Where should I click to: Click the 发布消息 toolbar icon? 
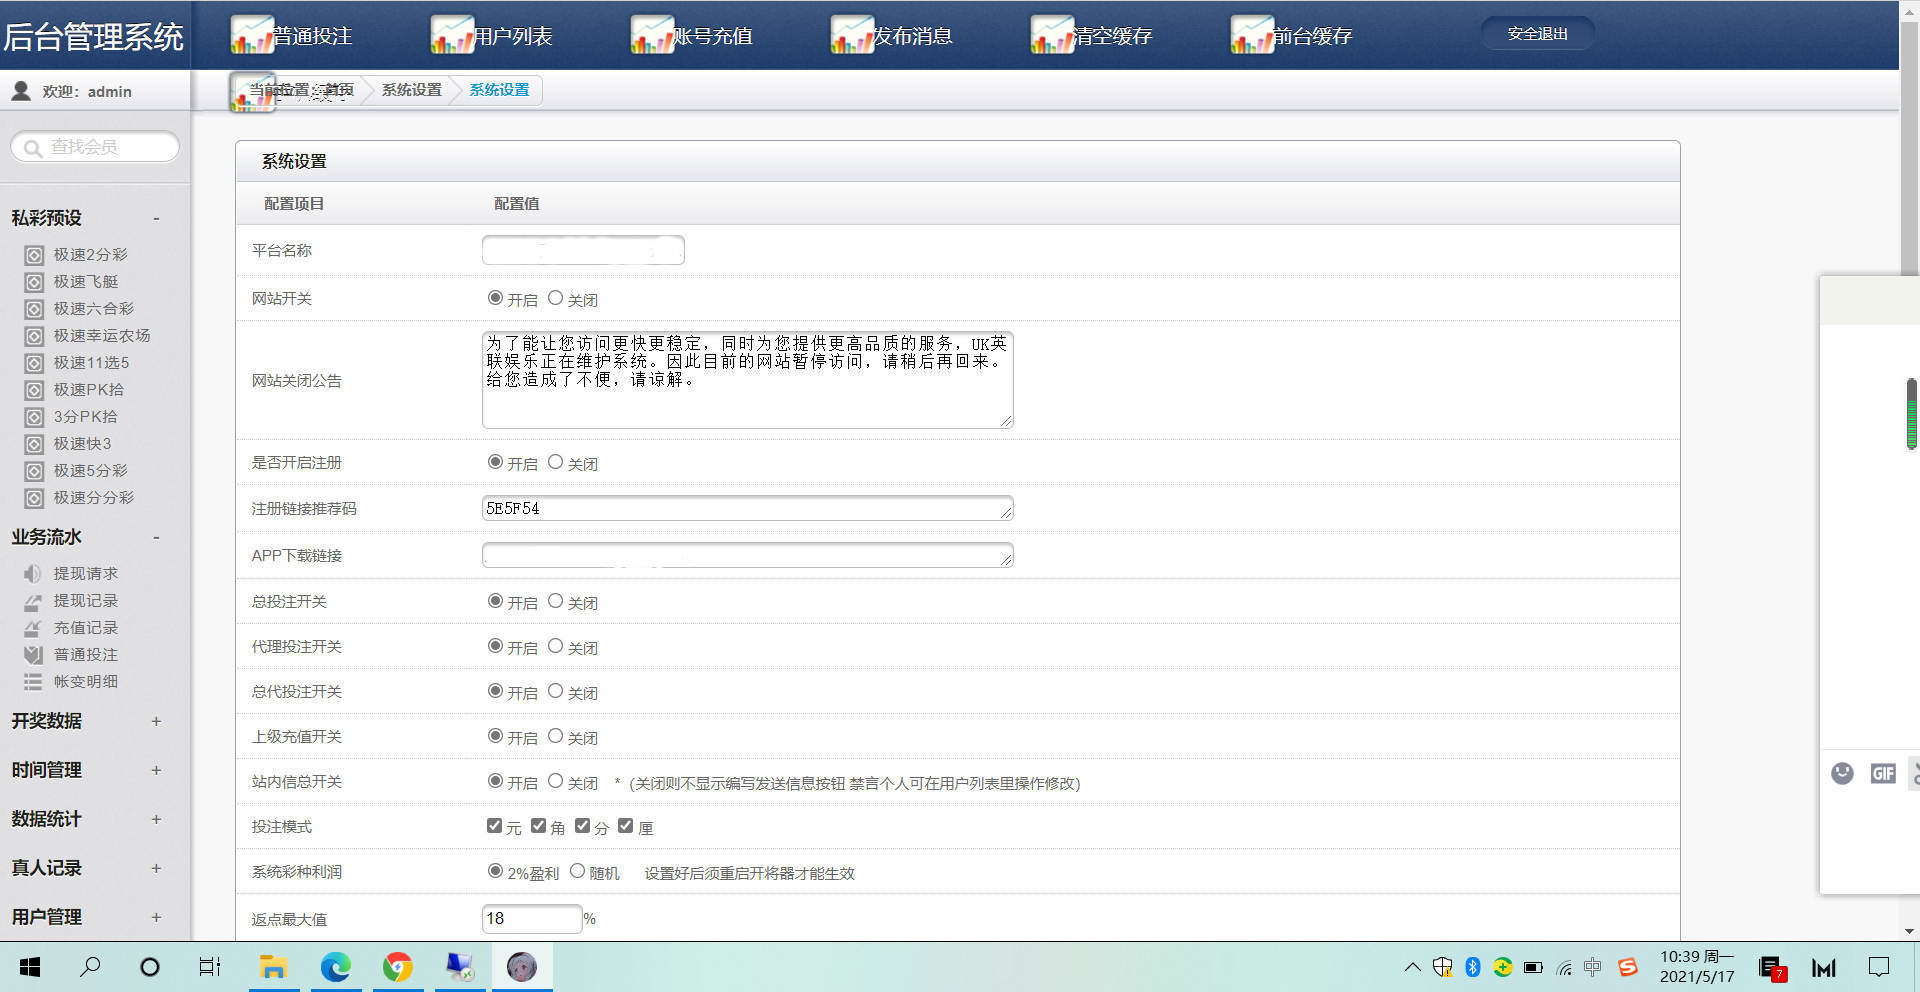pos(852,35)
